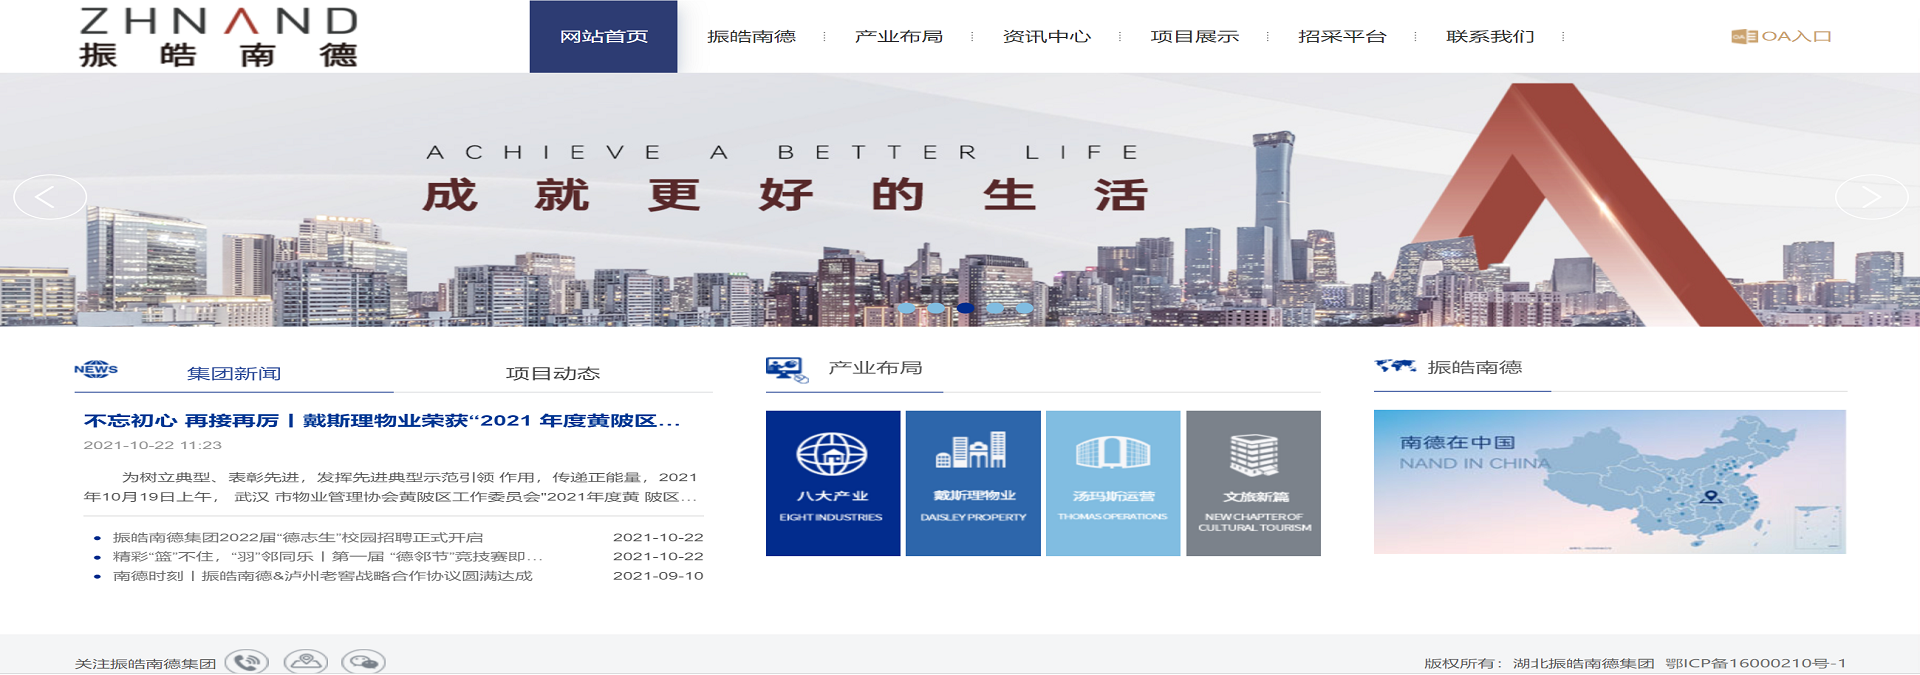This screenshot has height=675, width=1920.
Task: Click the phone contact icon in footer
Action: [x=247, y=661]
